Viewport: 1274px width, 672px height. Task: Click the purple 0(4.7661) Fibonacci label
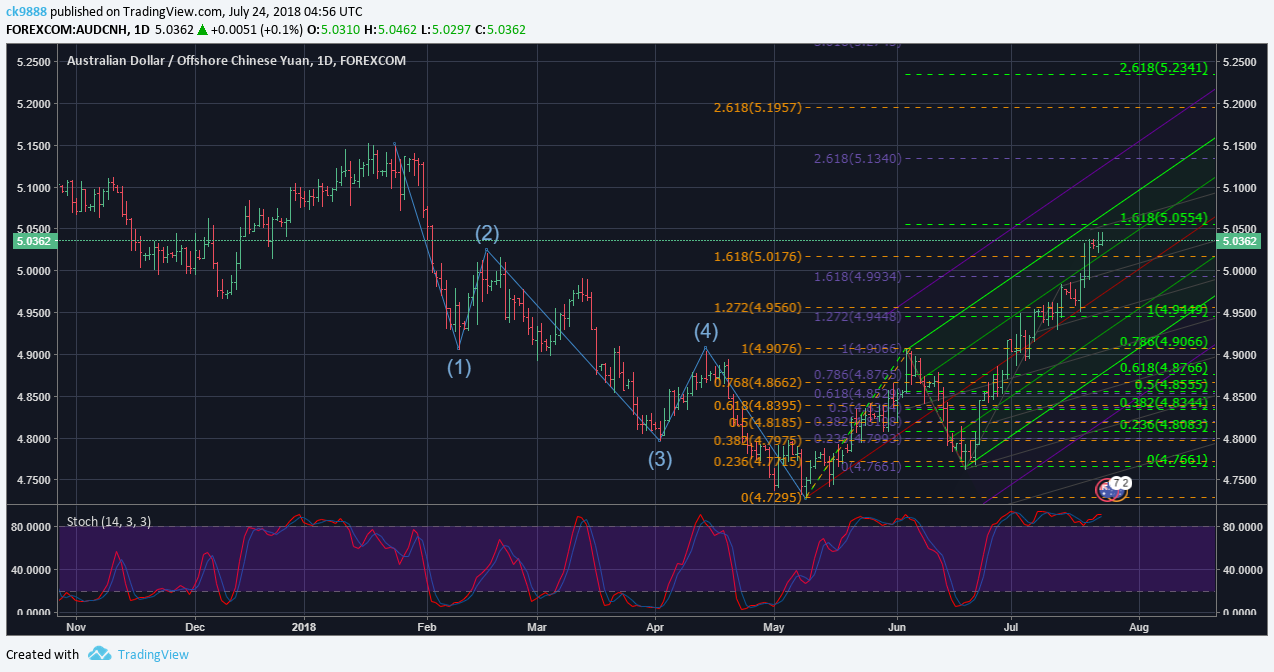point(872,467)
